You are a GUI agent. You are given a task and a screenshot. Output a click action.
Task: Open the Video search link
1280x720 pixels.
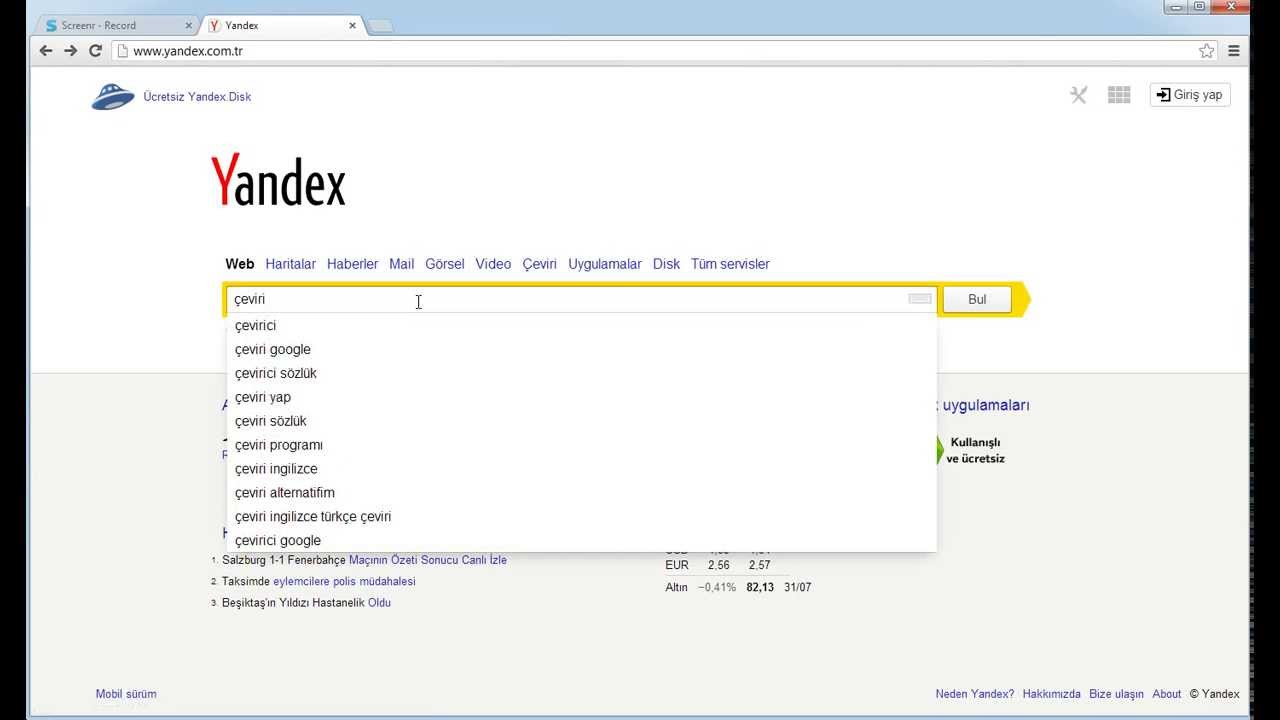tap(493, 264)
